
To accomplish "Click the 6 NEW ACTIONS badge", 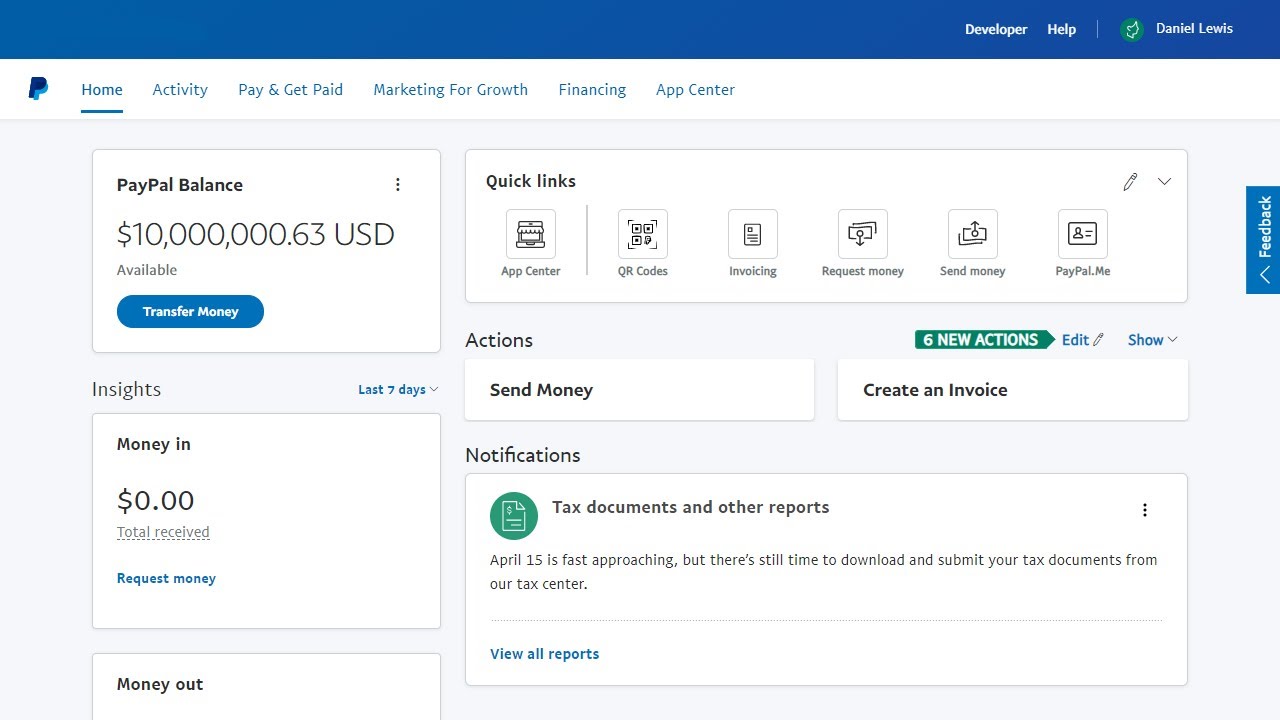I will click(x=984, y=340).
